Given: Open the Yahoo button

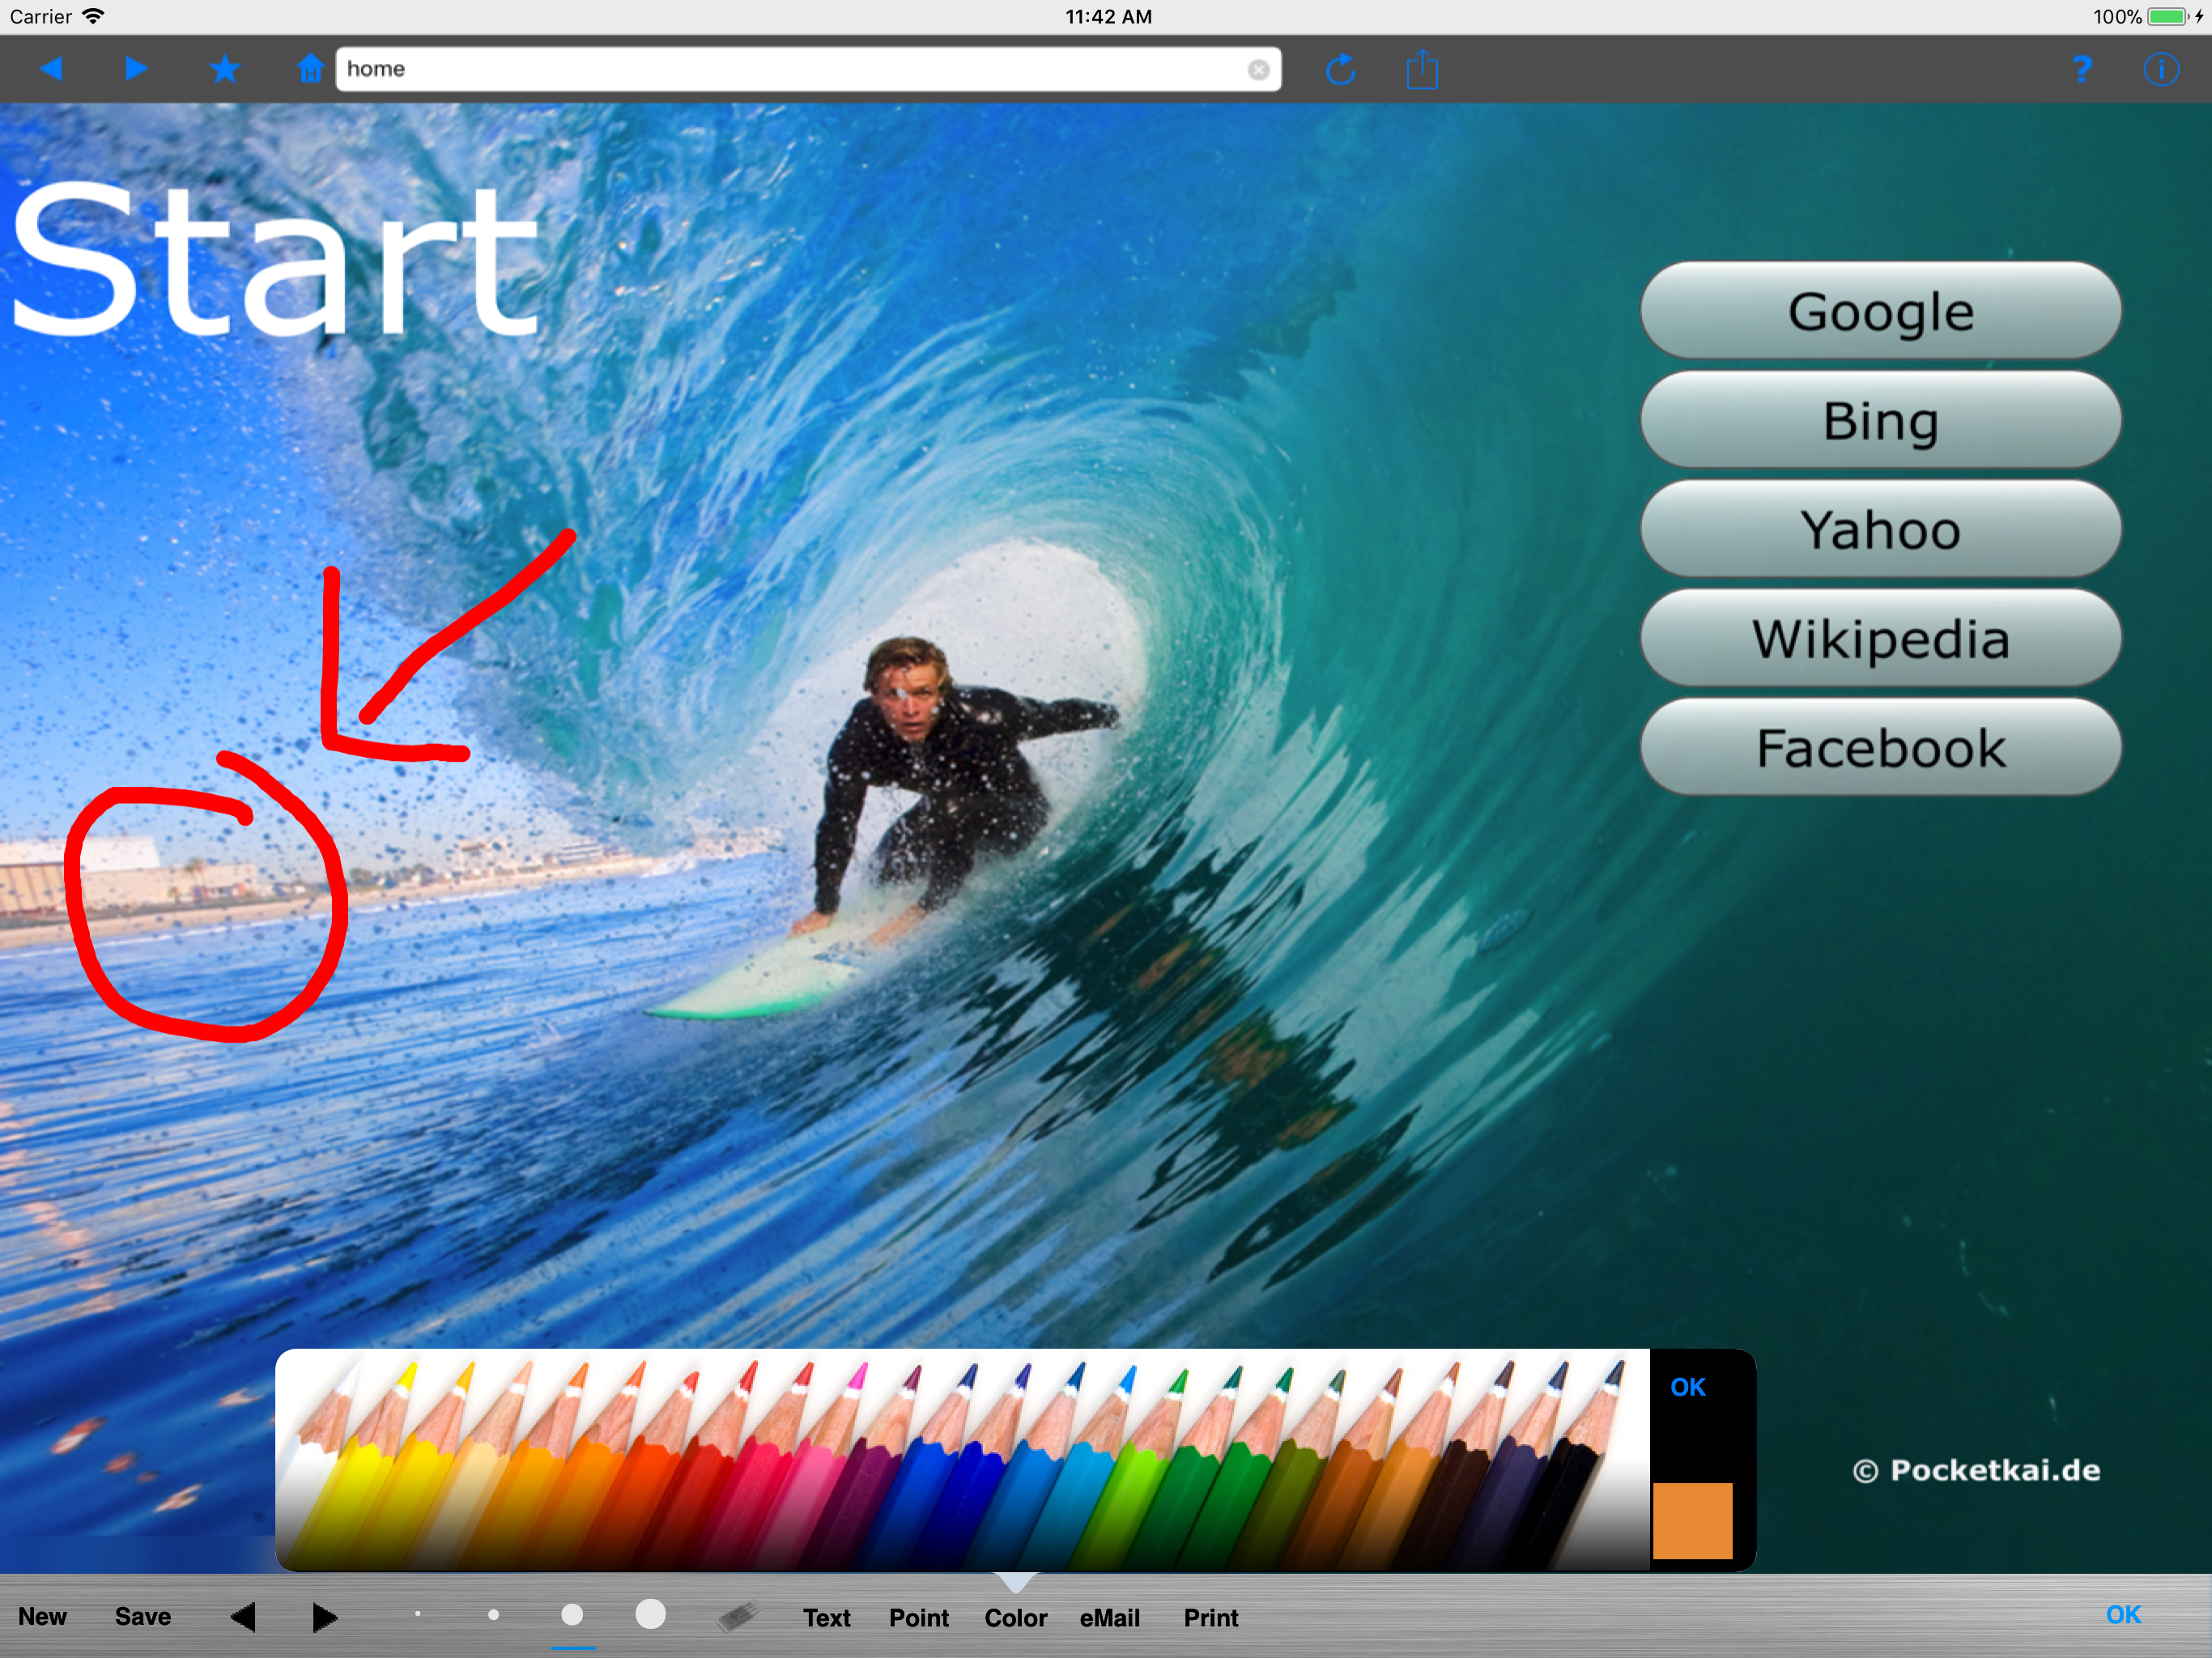Looking at the screenshot, I should tap(1880, 529).
